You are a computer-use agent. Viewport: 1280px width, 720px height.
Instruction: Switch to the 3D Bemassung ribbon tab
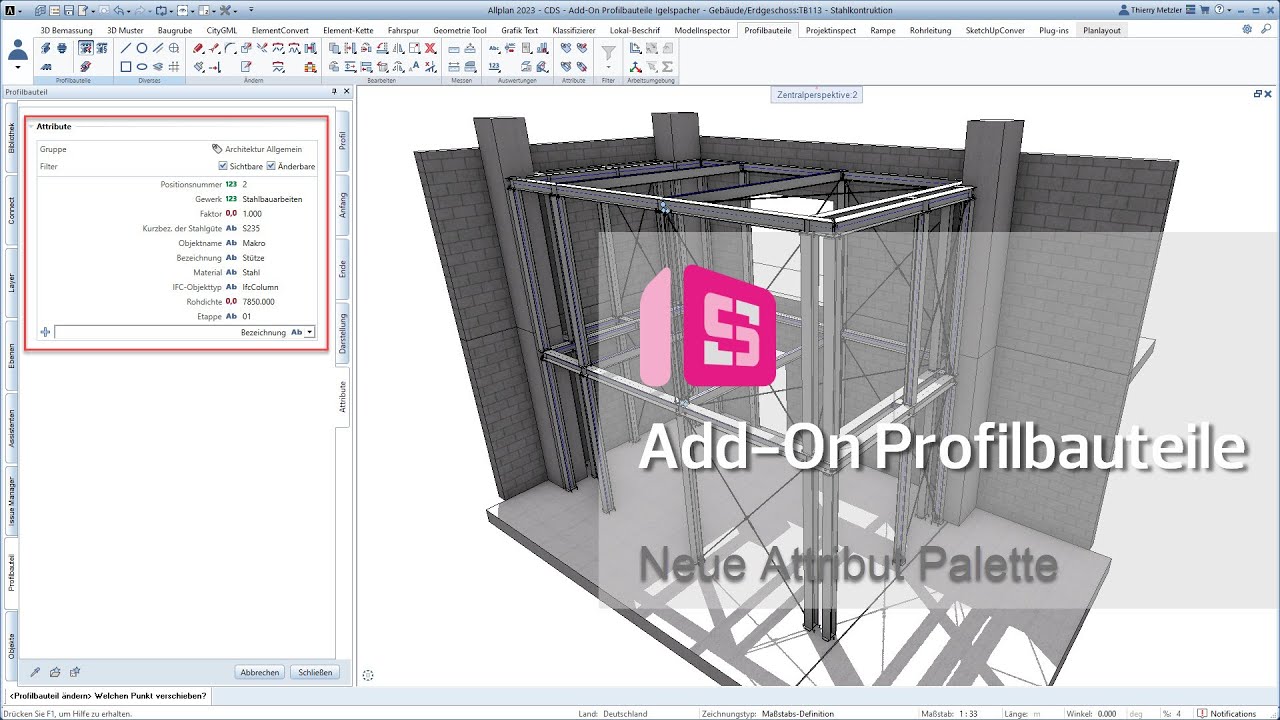[x=66, y=30]
